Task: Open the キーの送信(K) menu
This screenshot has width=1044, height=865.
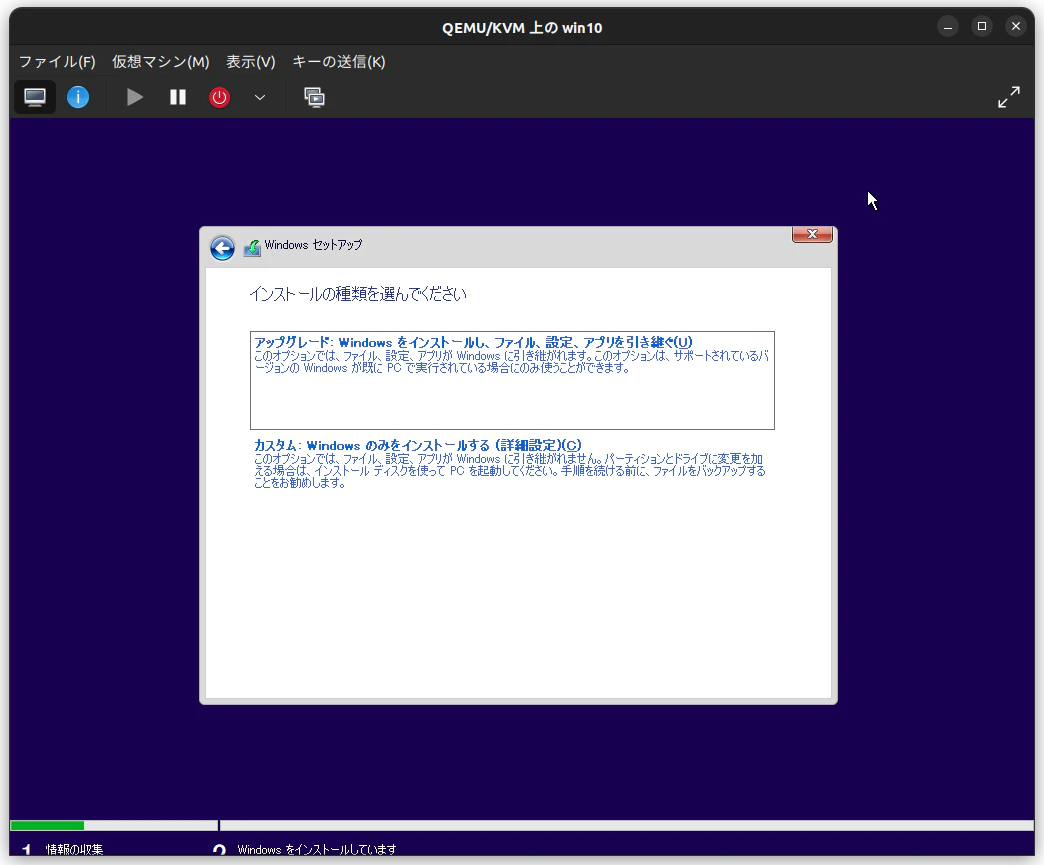Action: (339, 62)
